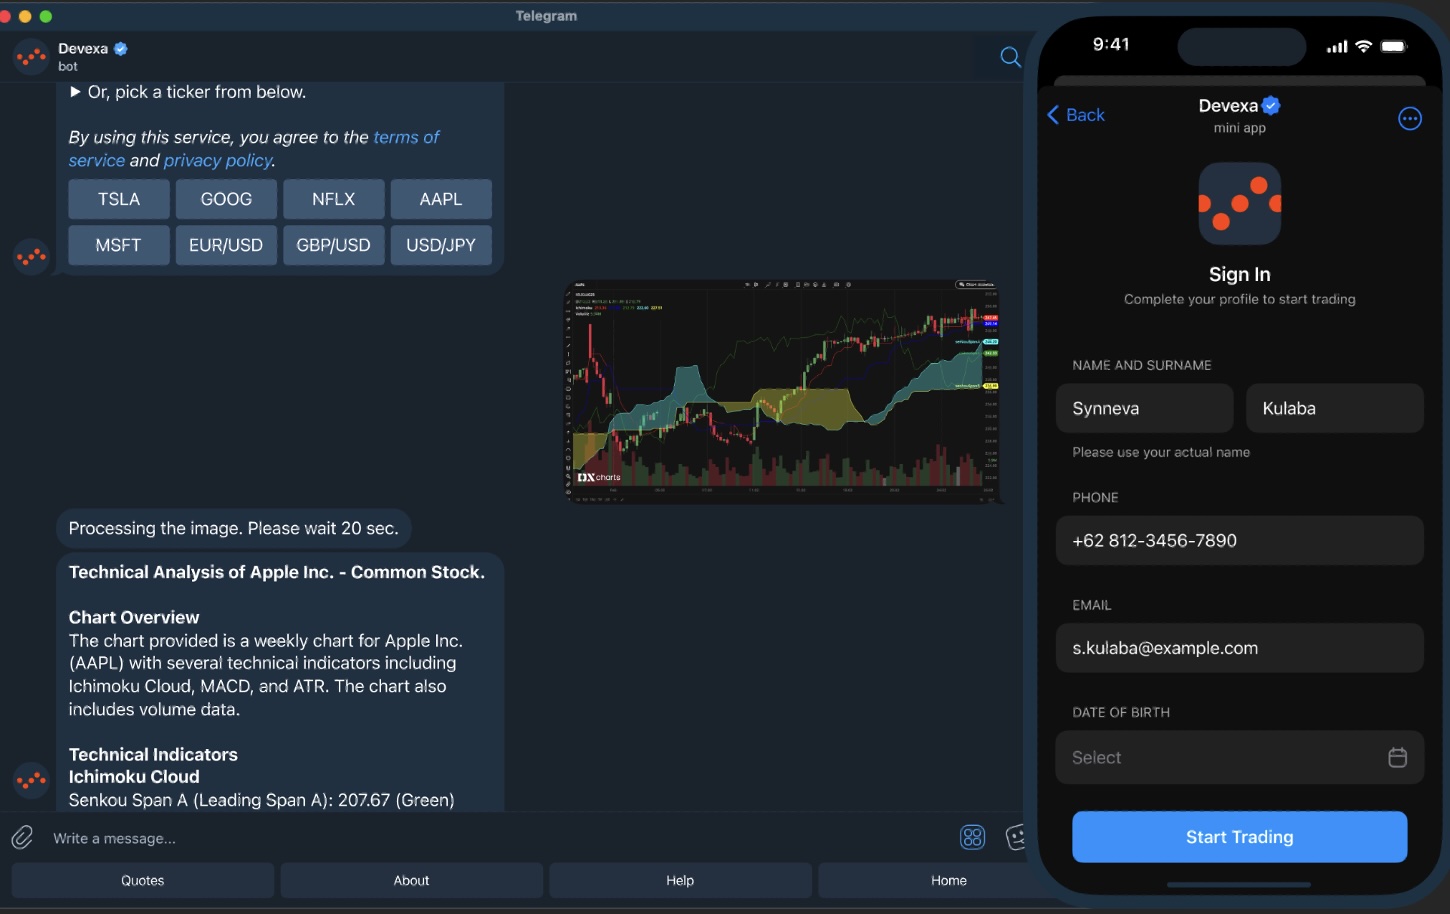The width and height of the screenshot is (1450, 914).
Task: Select the TSLA ticker button
Action: pyautogui.click(x=118, y=199)
